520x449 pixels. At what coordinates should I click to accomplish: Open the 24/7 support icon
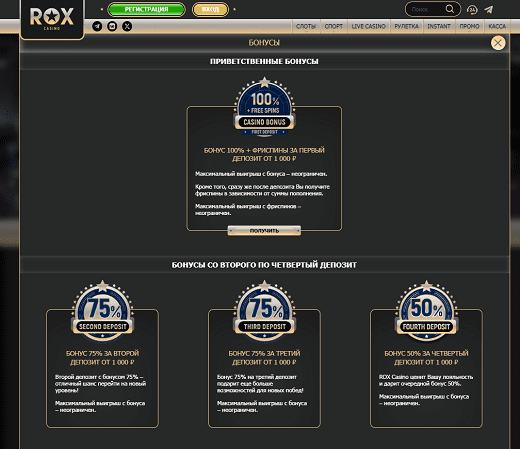point(472,9)
